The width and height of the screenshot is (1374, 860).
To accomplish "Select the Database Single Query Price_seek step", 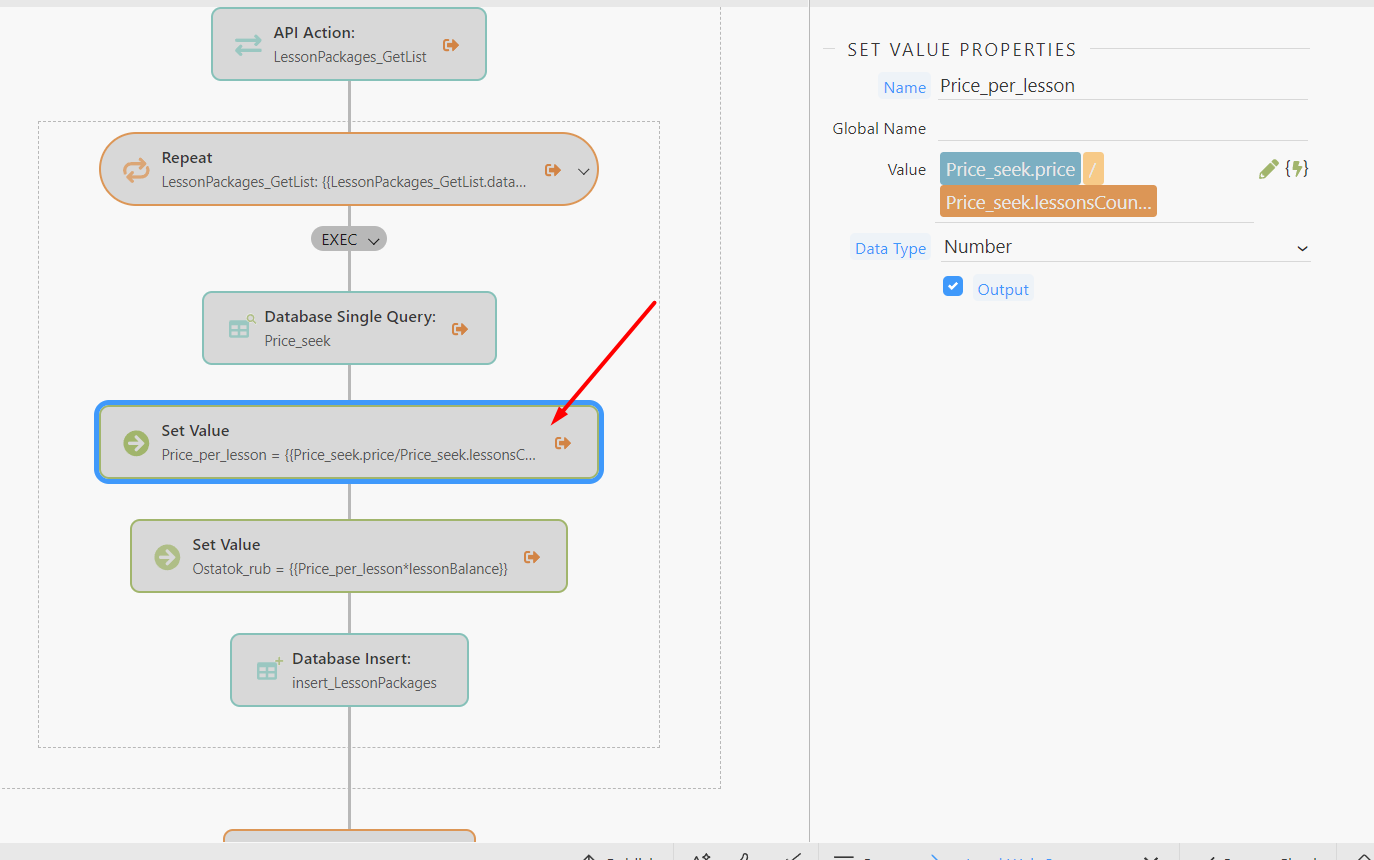I will point(349,328).
